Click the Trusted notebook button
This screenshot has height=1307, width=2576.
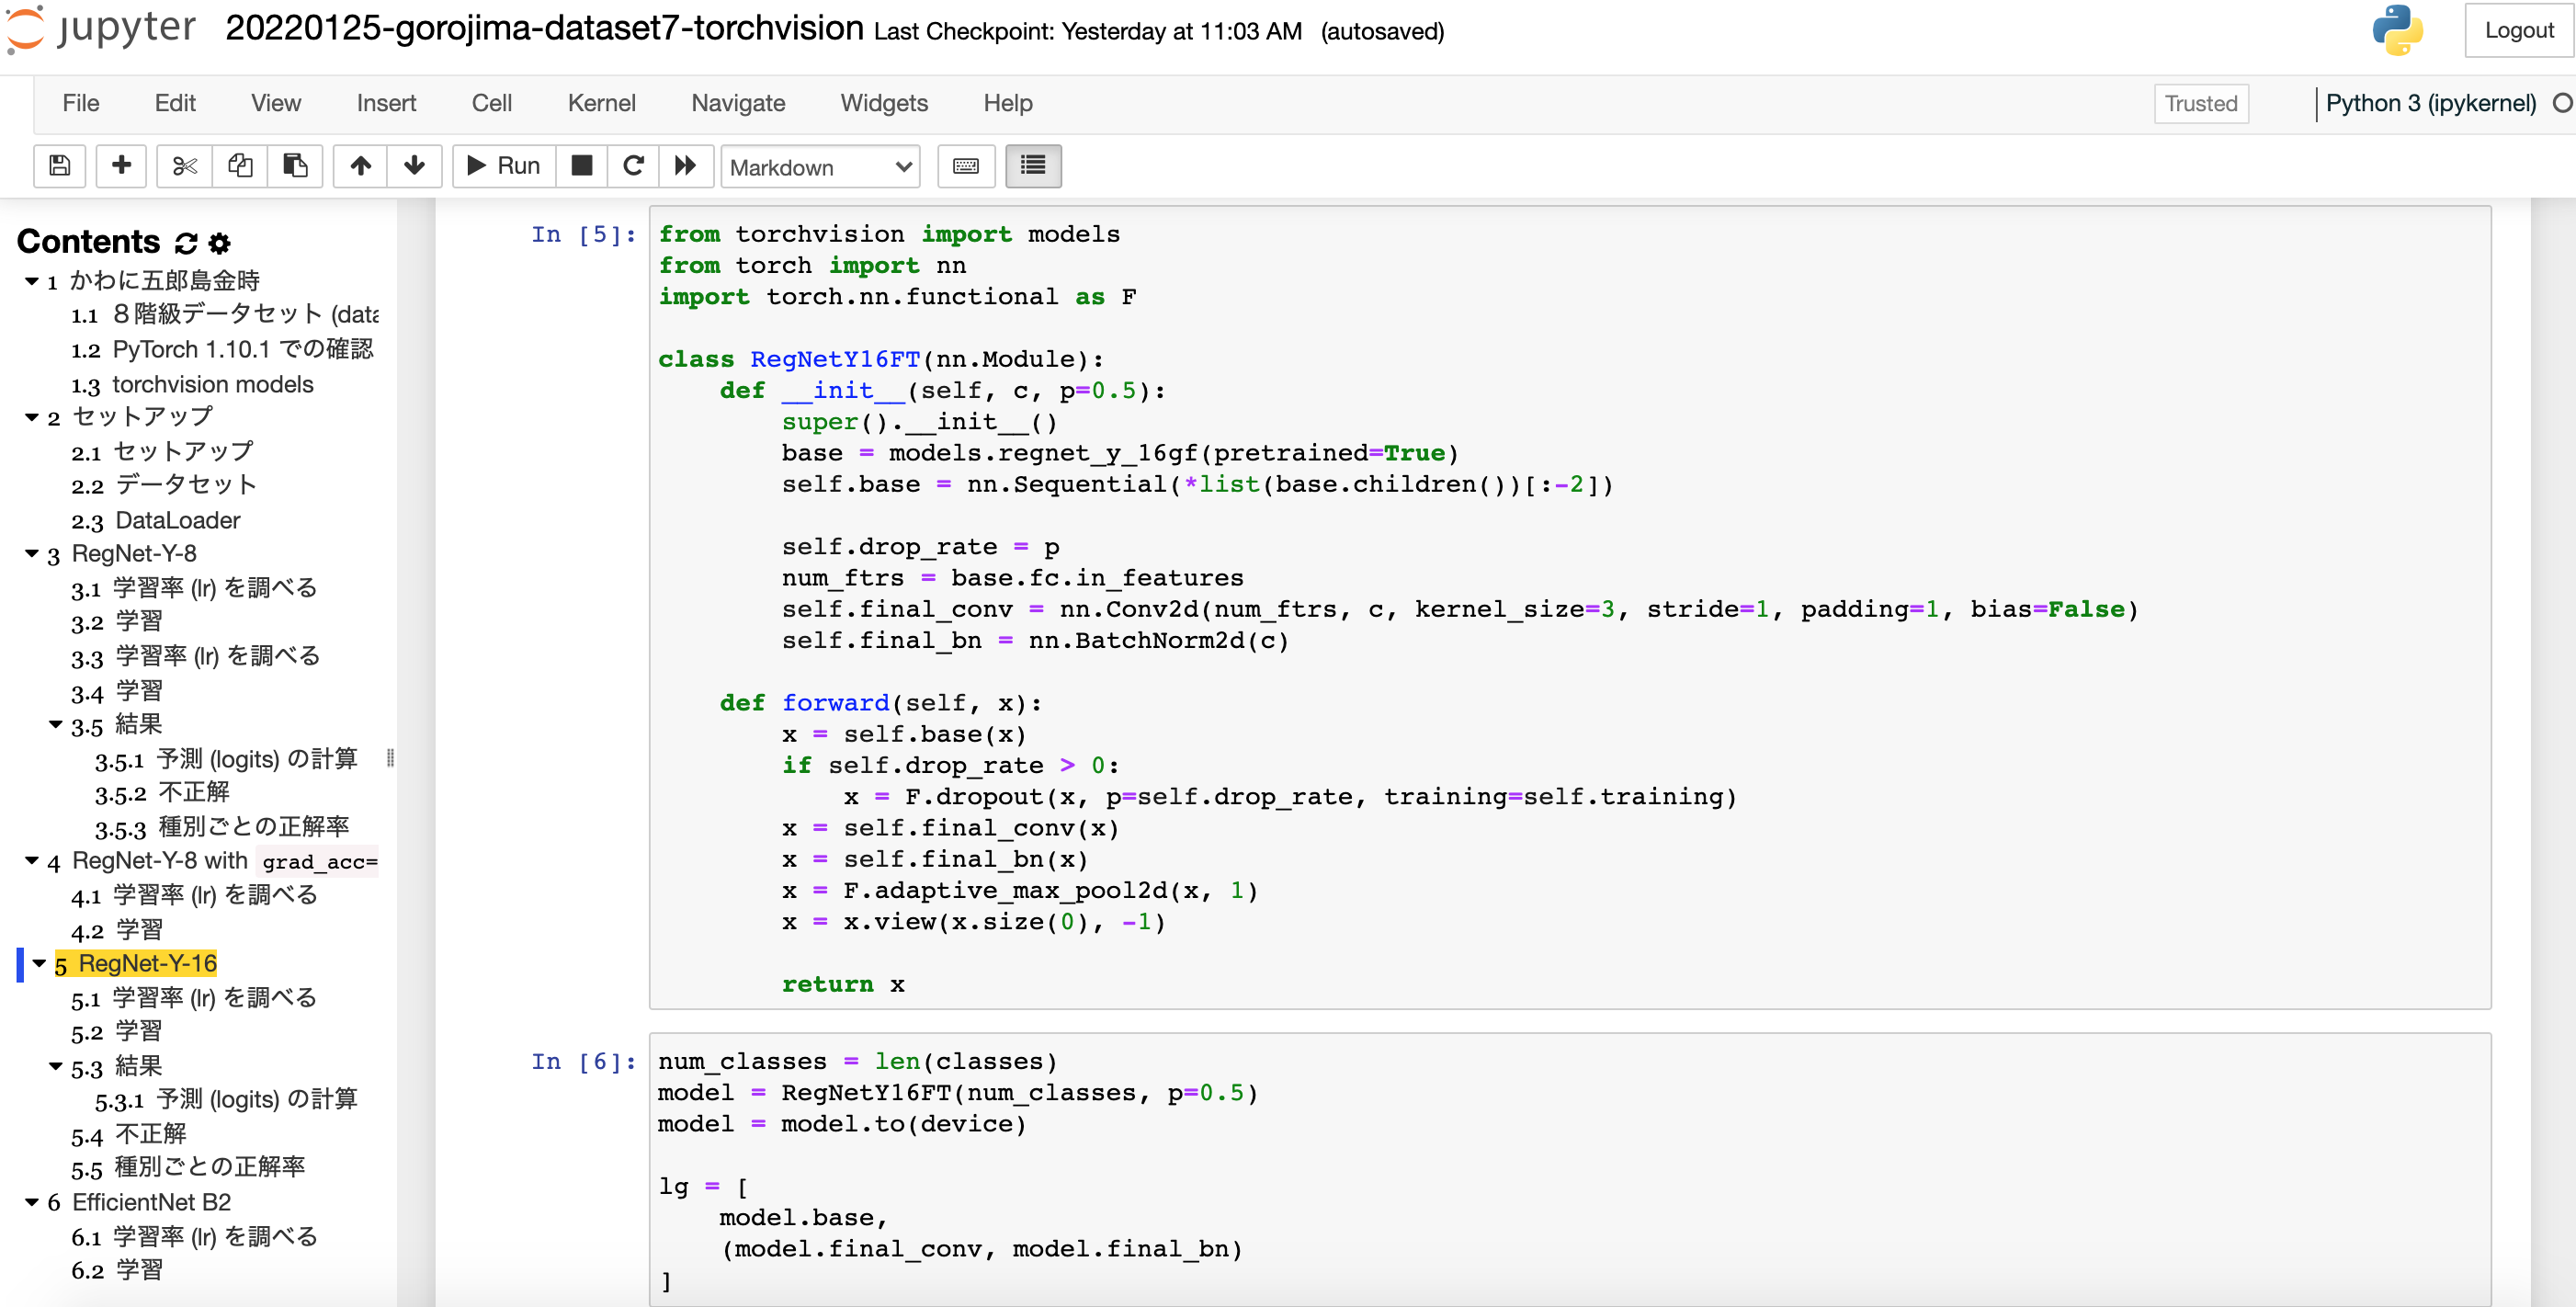click(x=2200, y=103)
